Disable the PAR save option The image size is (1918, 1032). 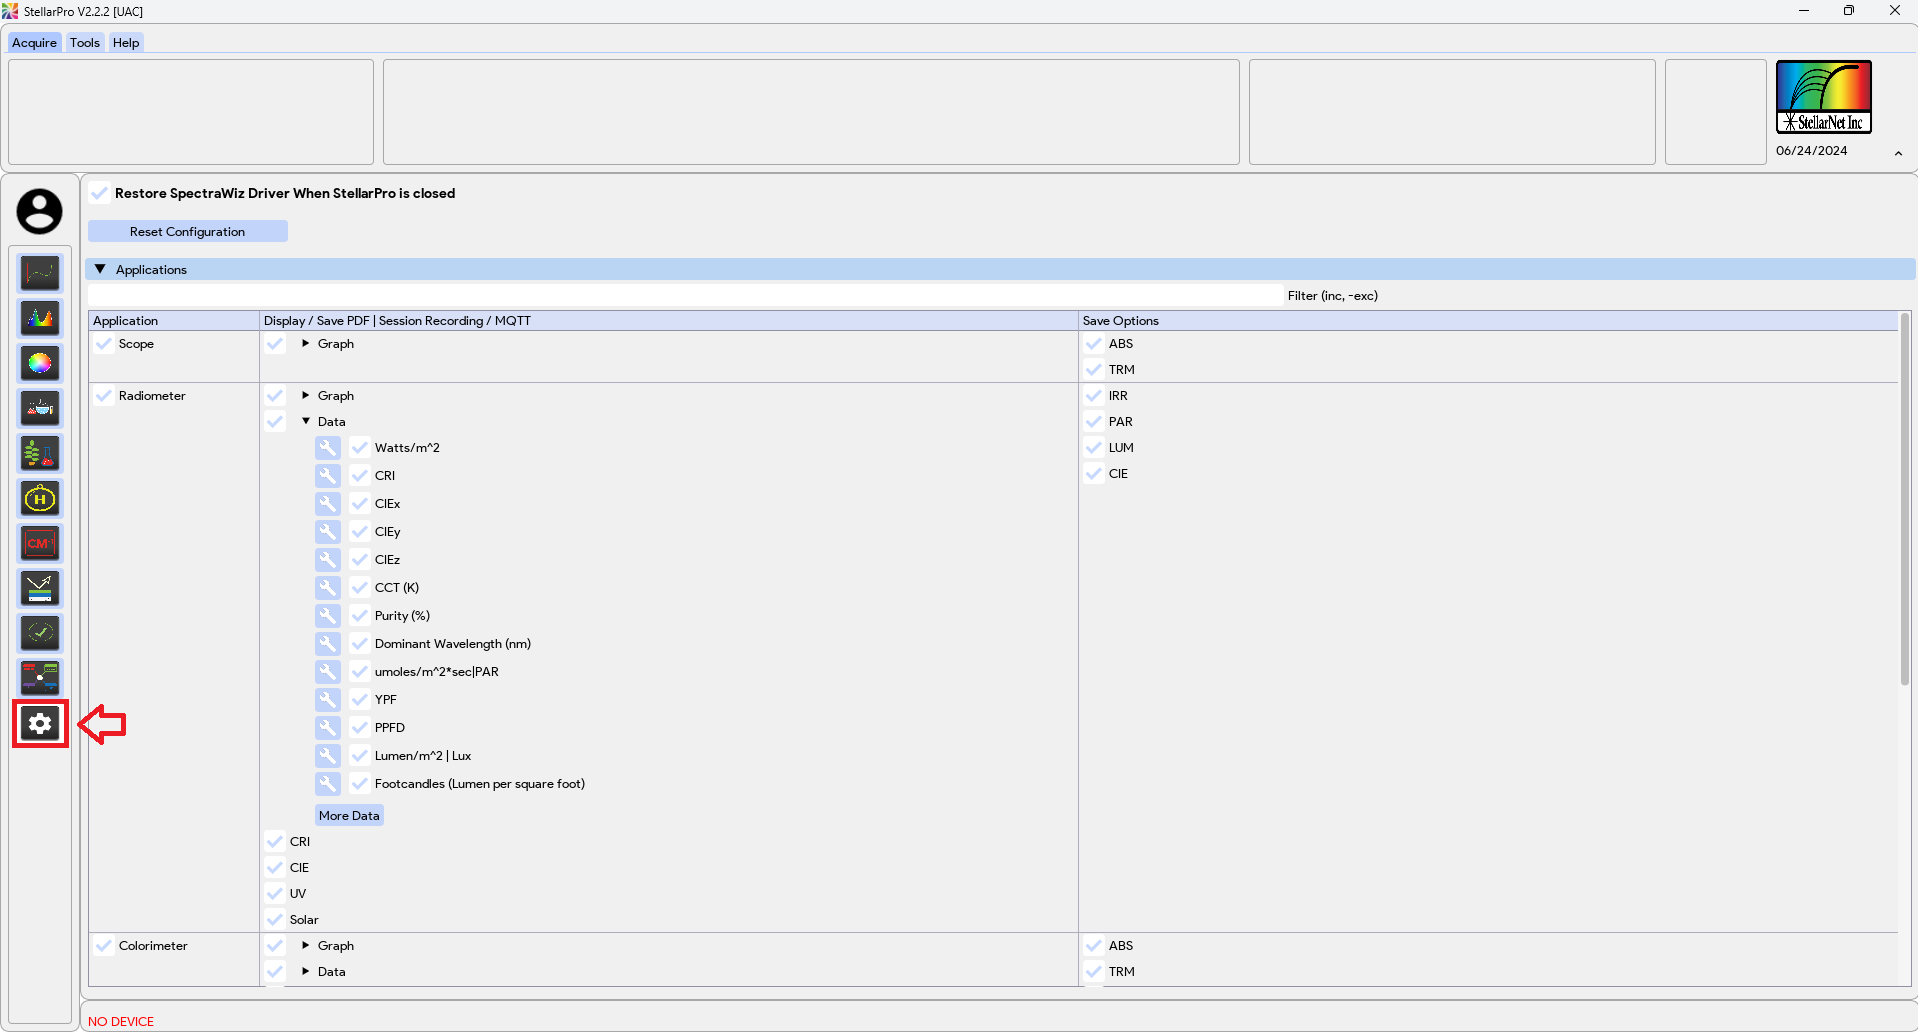pos(1094,421)
